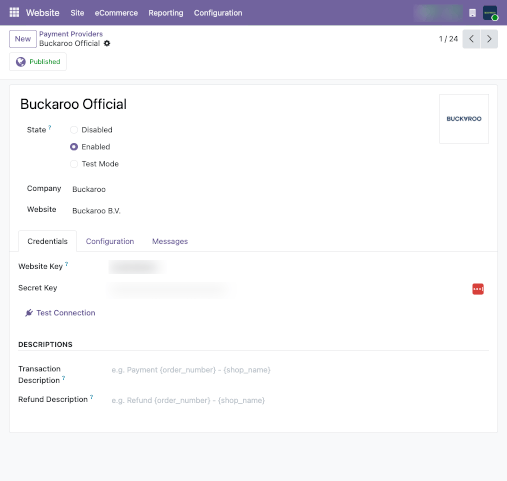This screenshot has width=507, height=481.
Task: Click the building company switcher icon
Action: point(472,13)
